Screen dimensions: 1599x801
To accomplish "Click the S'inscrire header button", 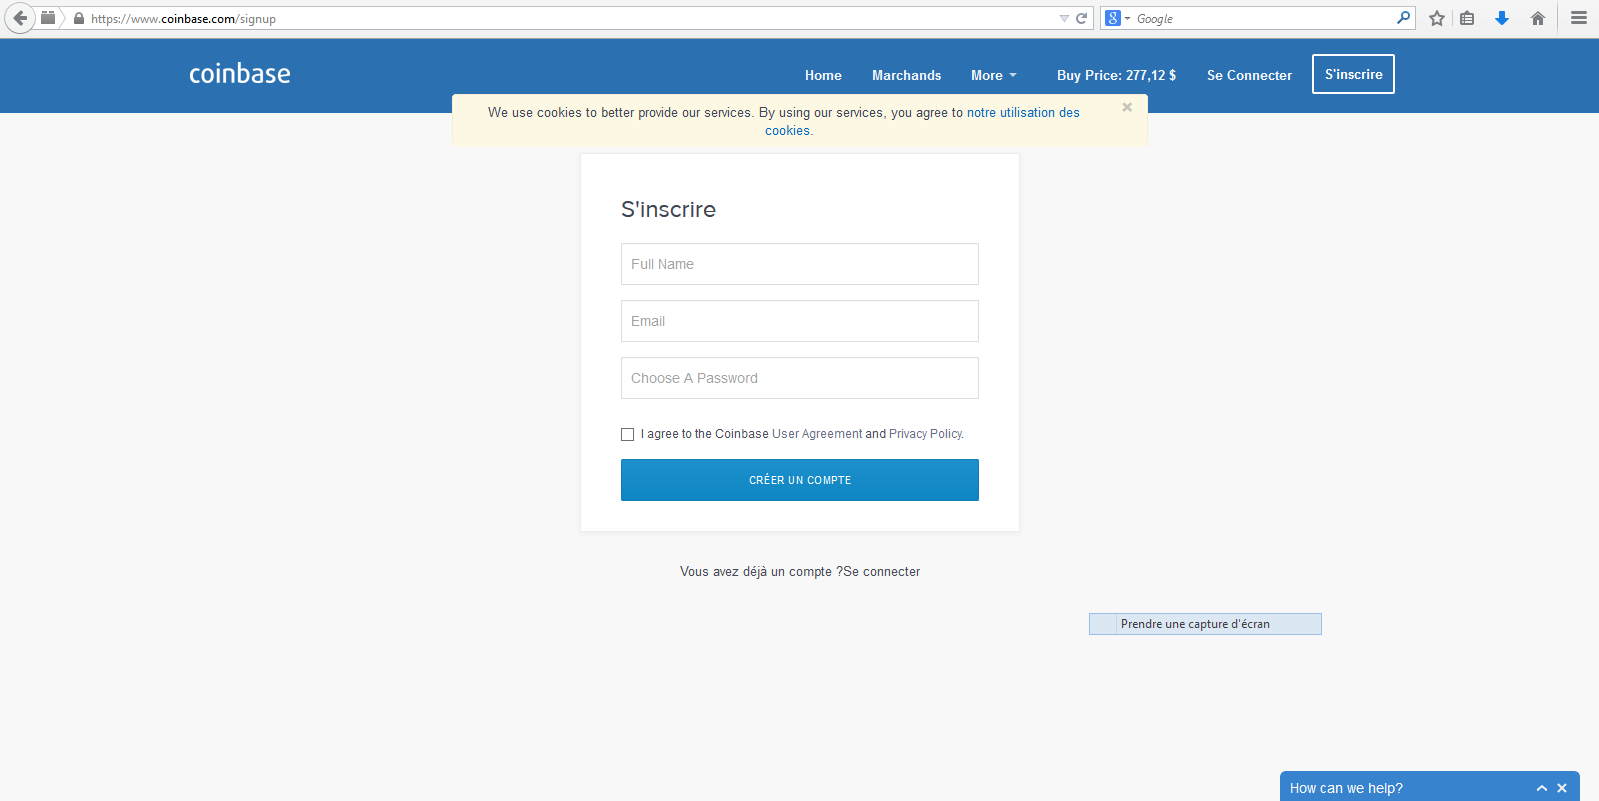I will coord(1353,74).
